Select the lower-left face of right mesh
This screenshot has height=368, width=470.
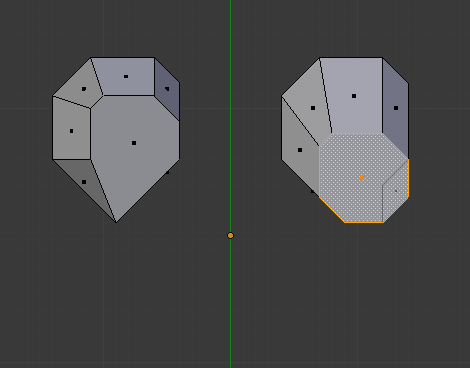pyautogui.click(x=300, y=150)
